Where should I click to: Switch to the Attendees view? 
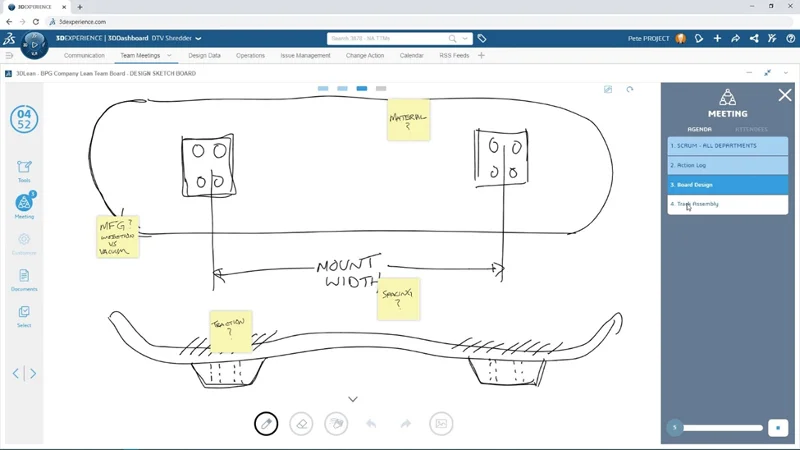tap(751, 129)
